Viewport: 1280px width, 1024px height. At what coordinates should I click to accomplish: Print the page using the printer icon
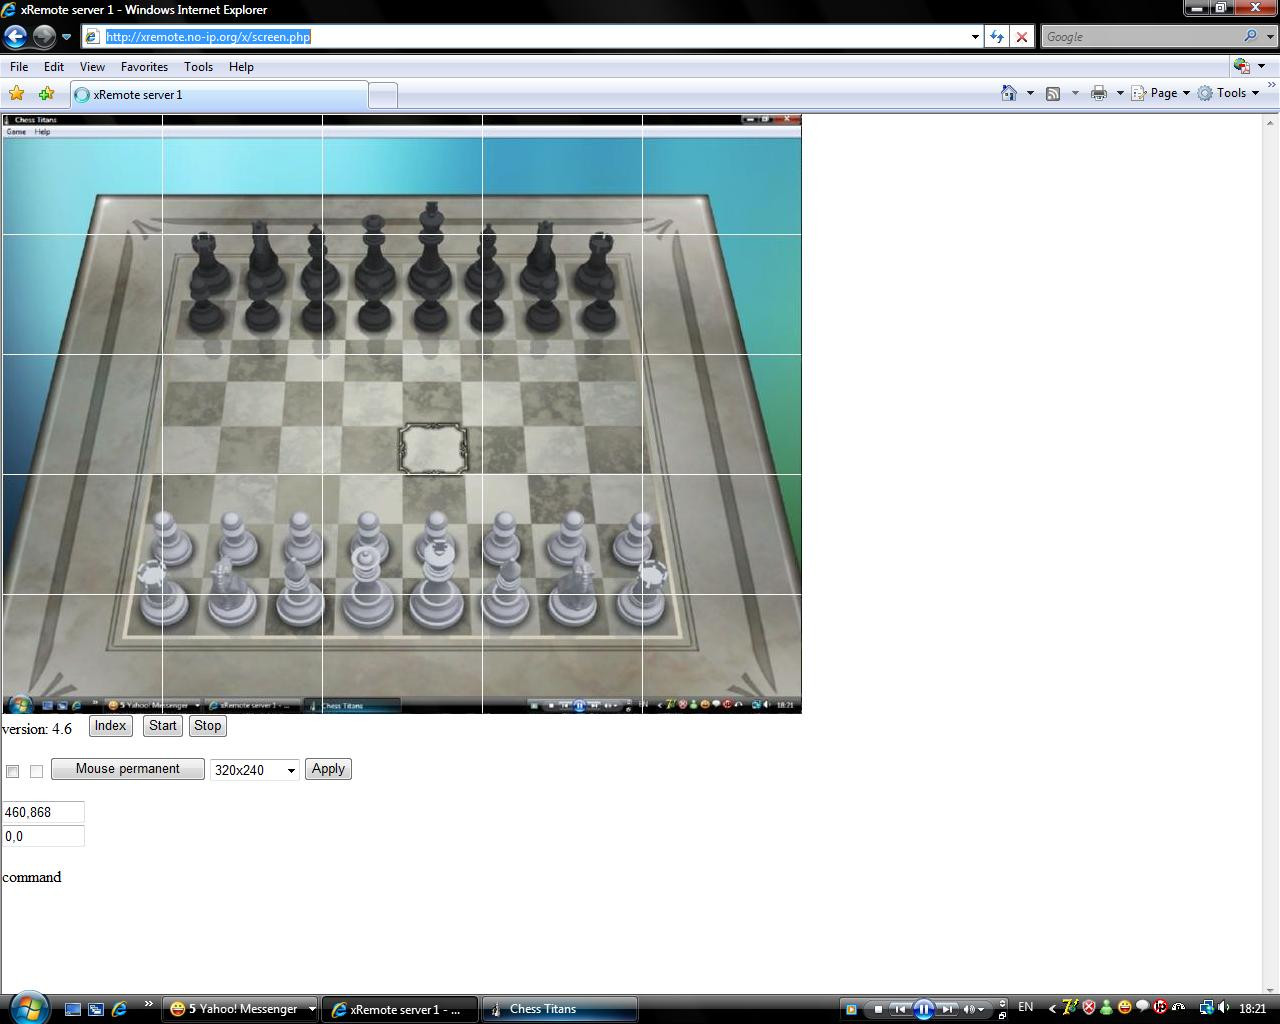pos(1099,93)
